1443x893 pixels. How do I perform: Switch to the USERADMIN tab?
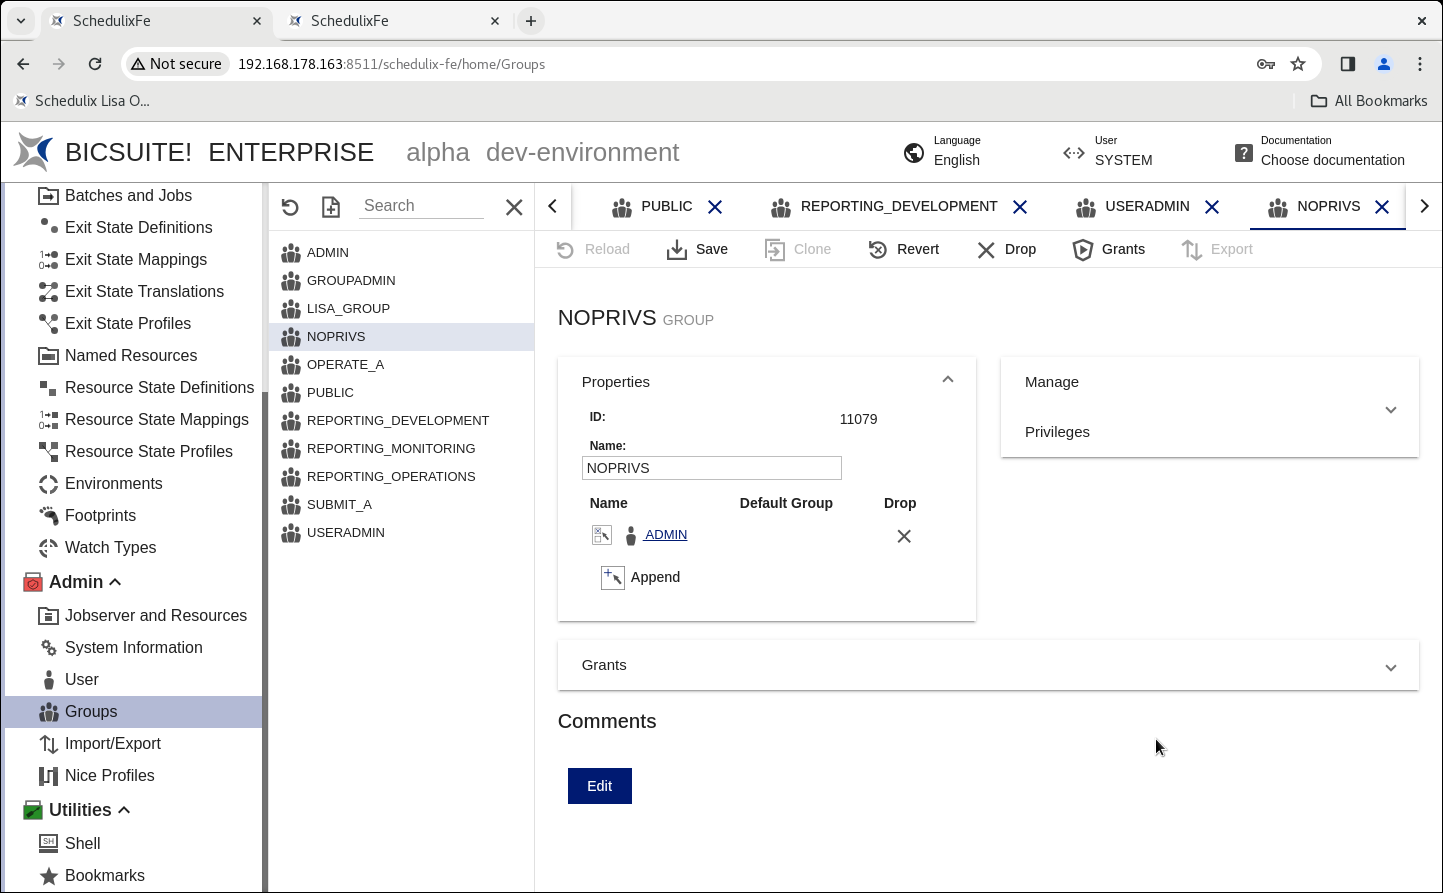pyautogui.click(x=1146, y=206)
